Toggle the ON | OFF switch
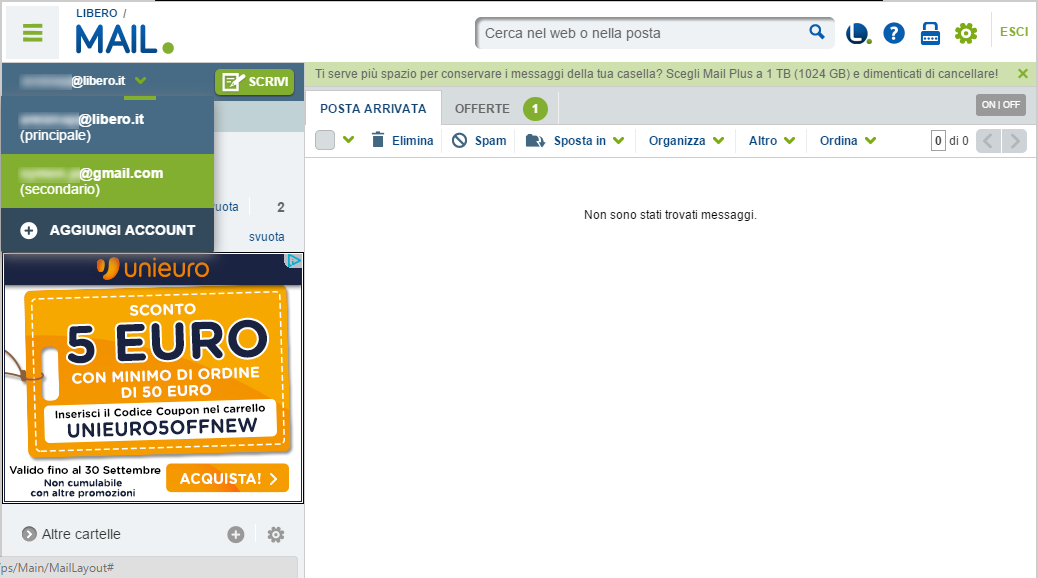 [1001, 105]
